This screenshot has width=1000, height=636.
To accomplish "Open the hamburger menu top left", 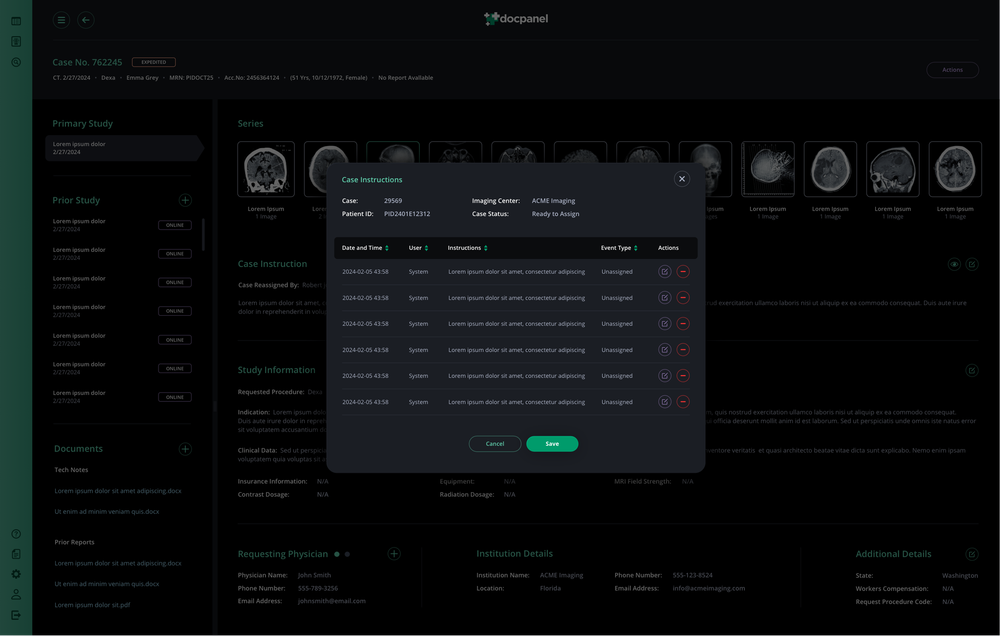I will tap(60, 19).
